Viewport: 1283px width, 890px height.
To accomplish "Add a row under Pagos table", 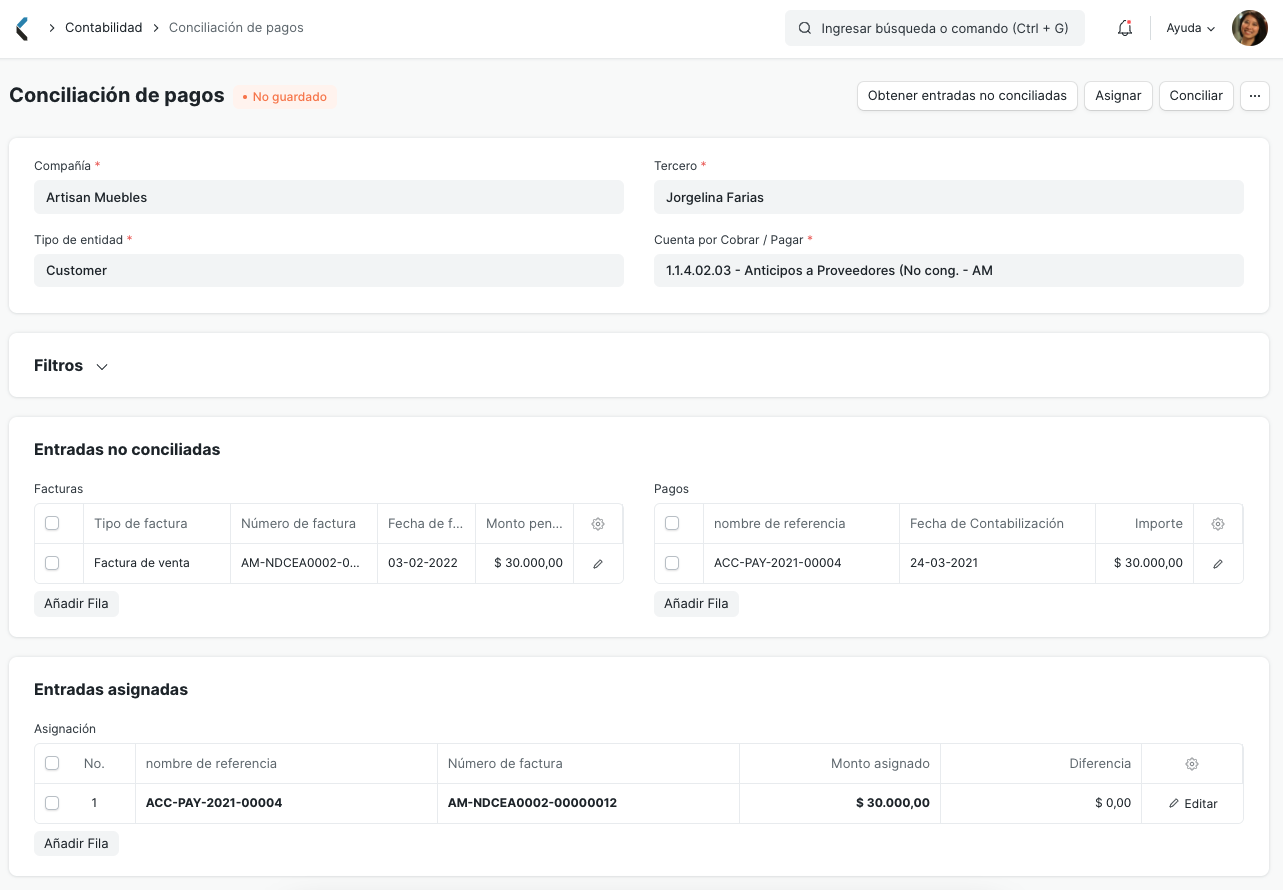I will pyautogui.click(x=696, y=604).
